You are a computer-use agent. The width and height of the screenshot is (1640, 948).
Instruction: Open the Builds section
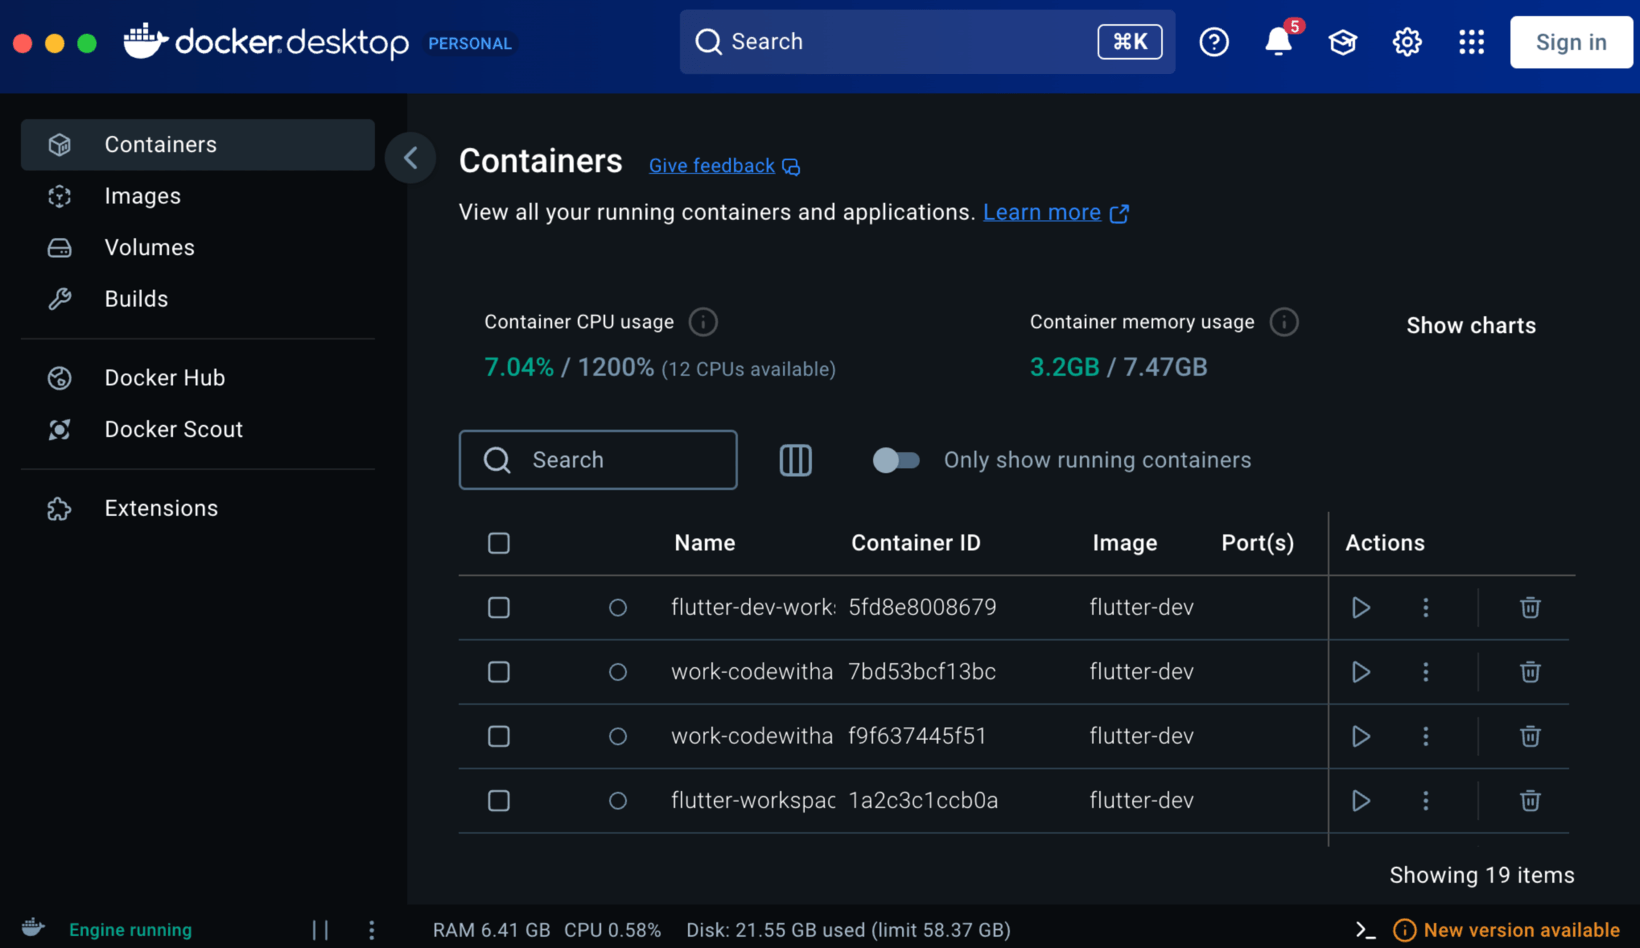(135, 298)
